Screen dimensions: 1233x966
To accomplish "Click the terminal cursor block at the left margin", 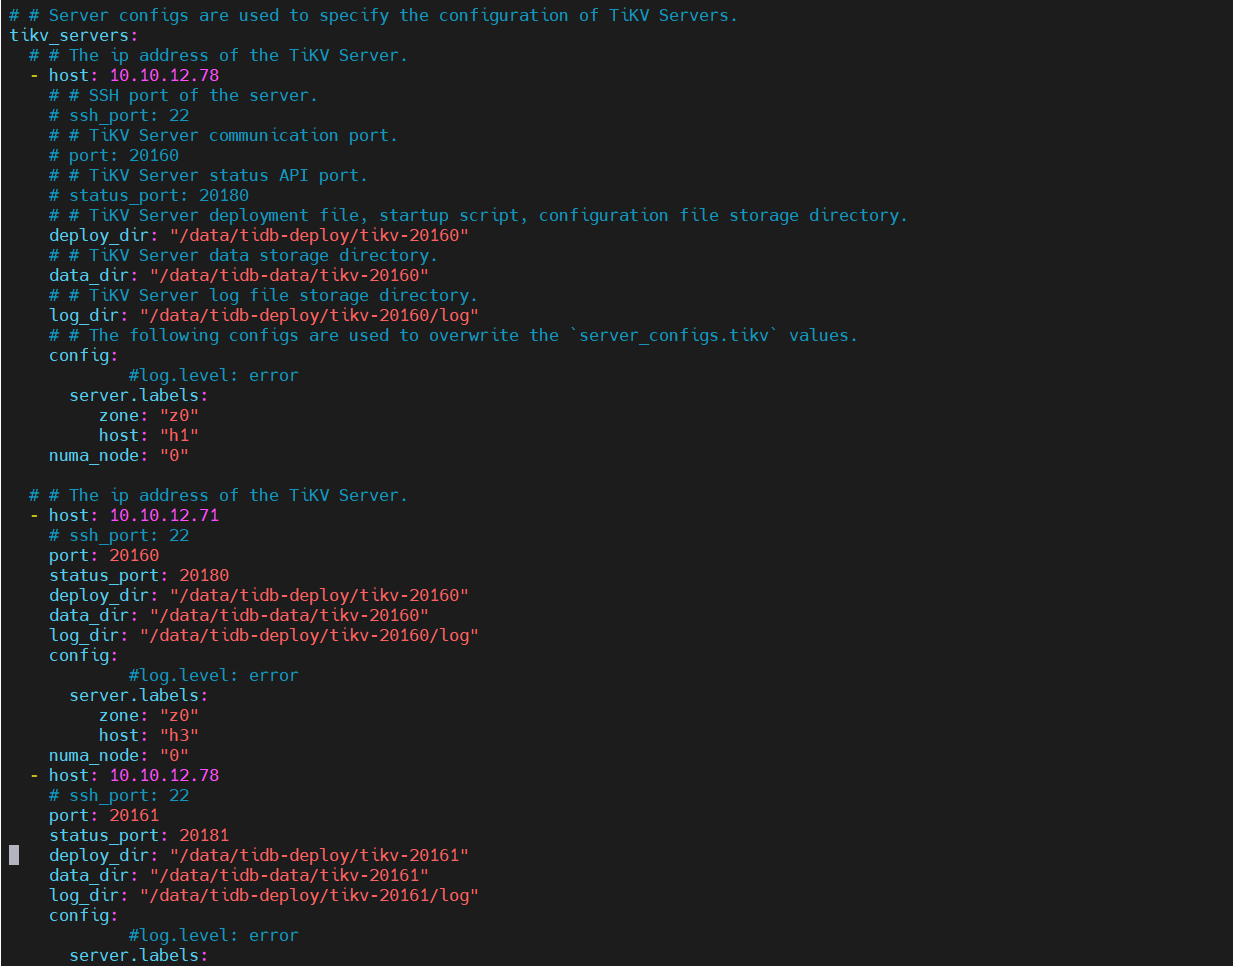I will (14, 855).
